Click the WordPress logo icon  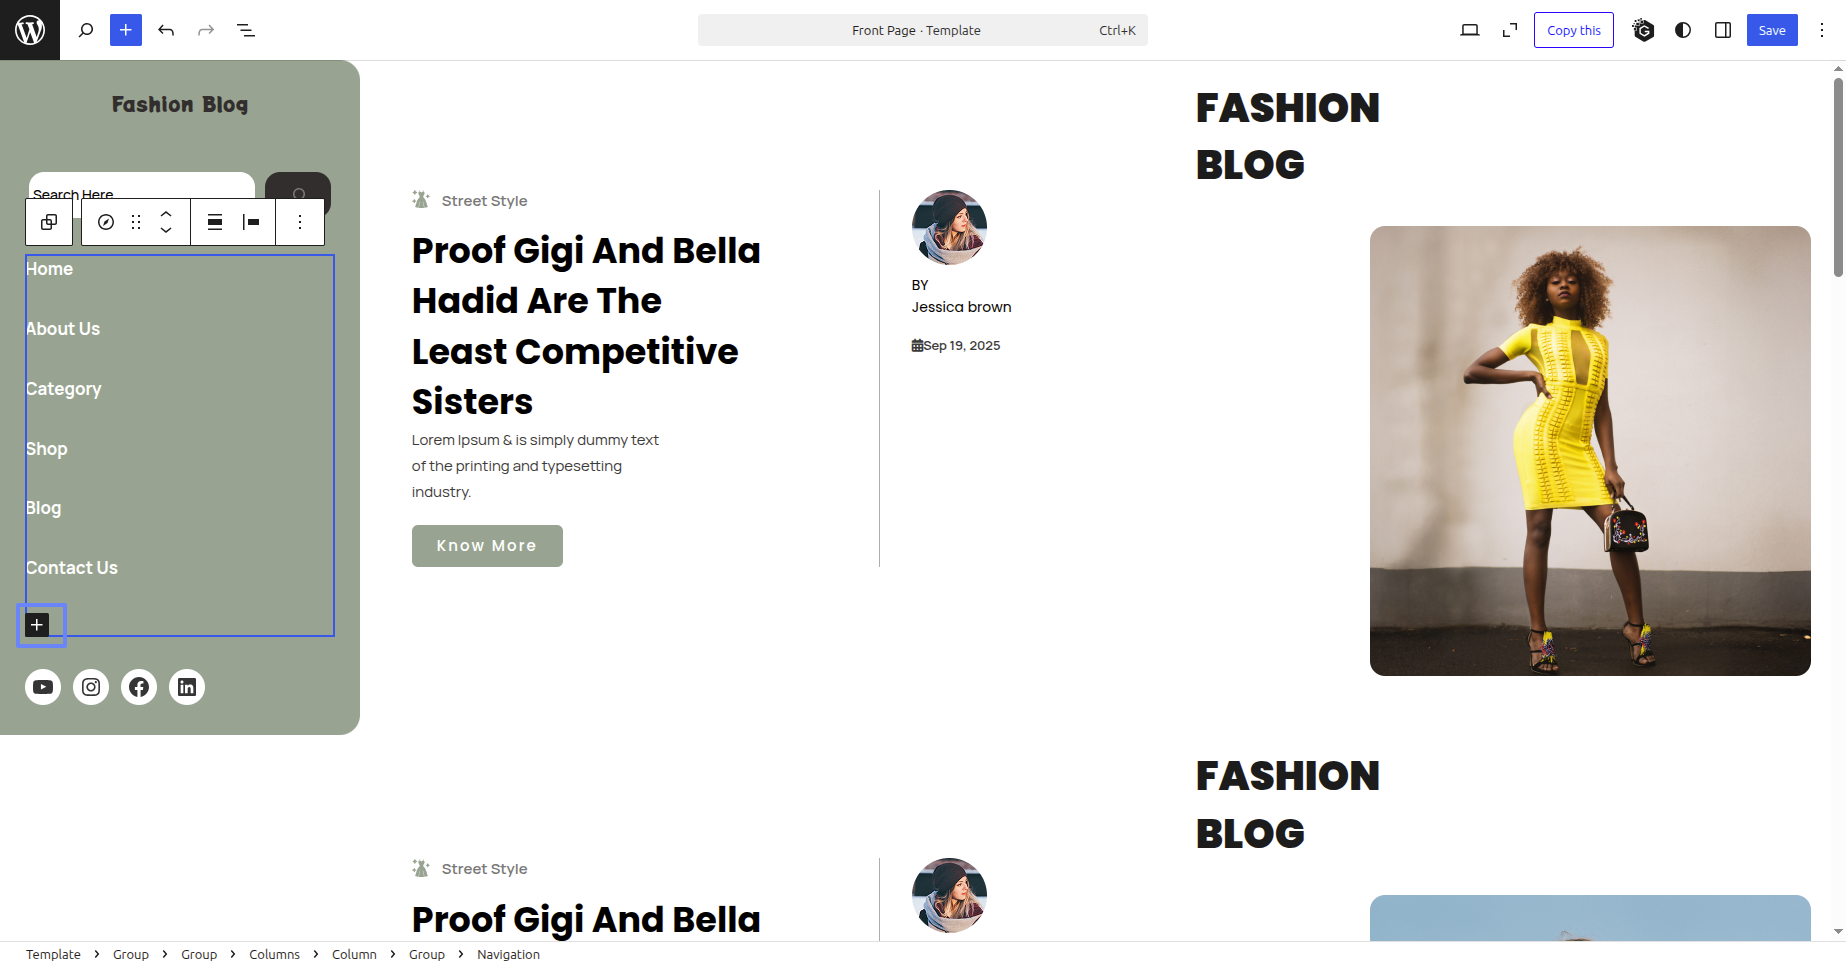(30, 30)
